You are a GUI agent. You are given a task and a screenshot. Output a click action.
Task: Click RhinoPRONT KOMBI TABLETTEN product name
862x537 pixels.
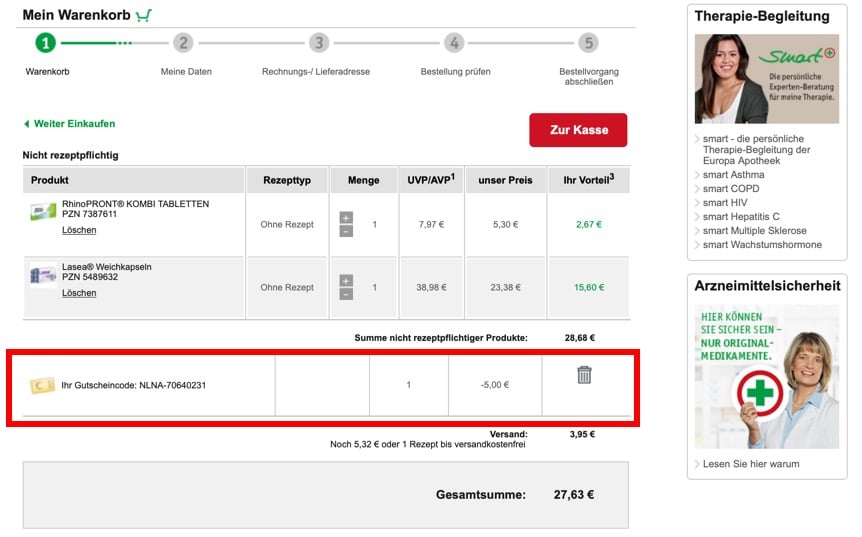(135, 204)
